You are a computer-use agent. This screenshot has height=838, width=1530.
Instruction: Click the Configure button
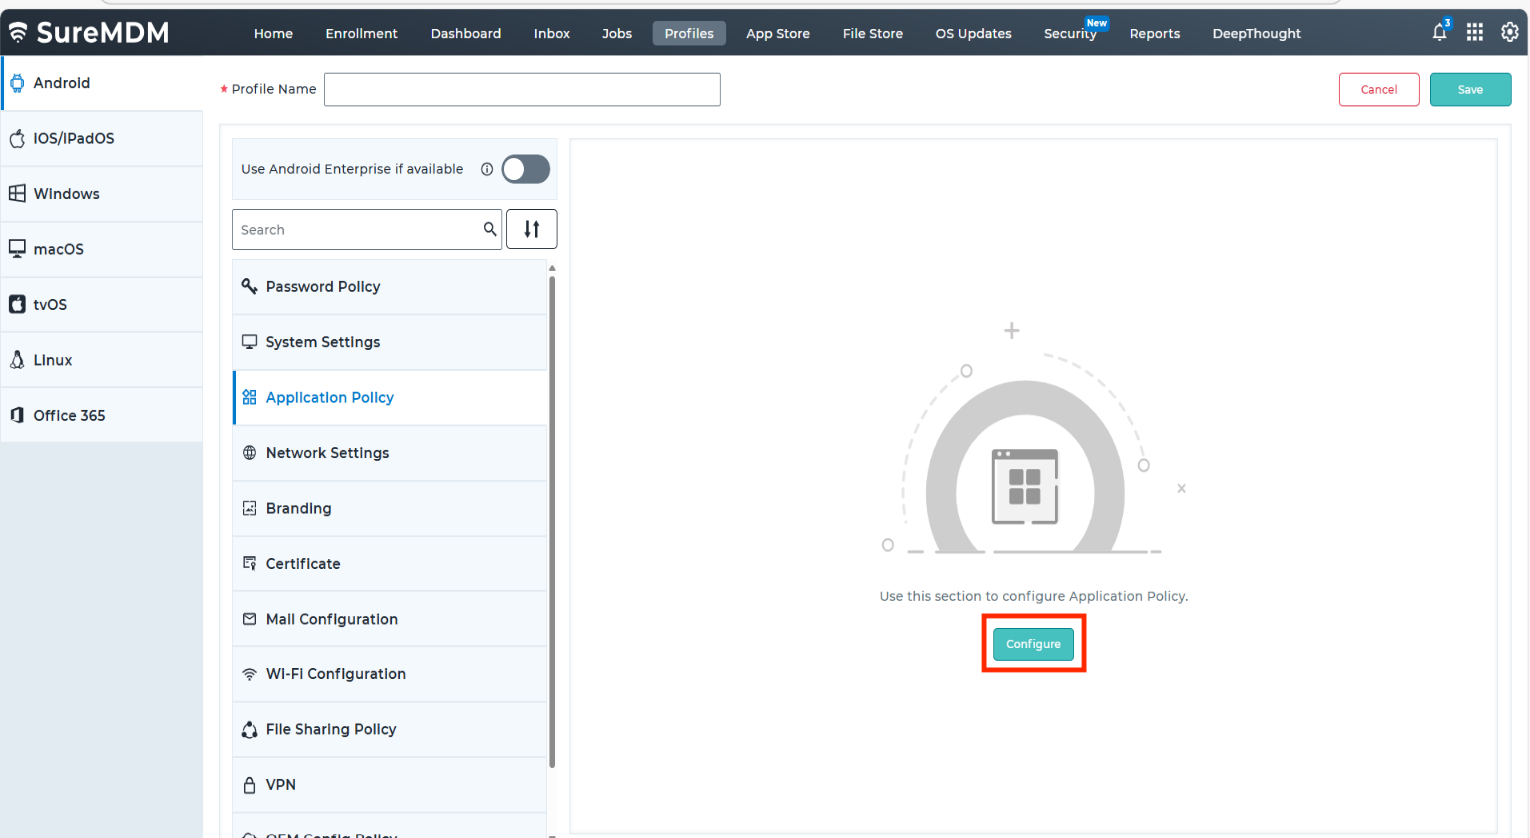point(1033,644)
